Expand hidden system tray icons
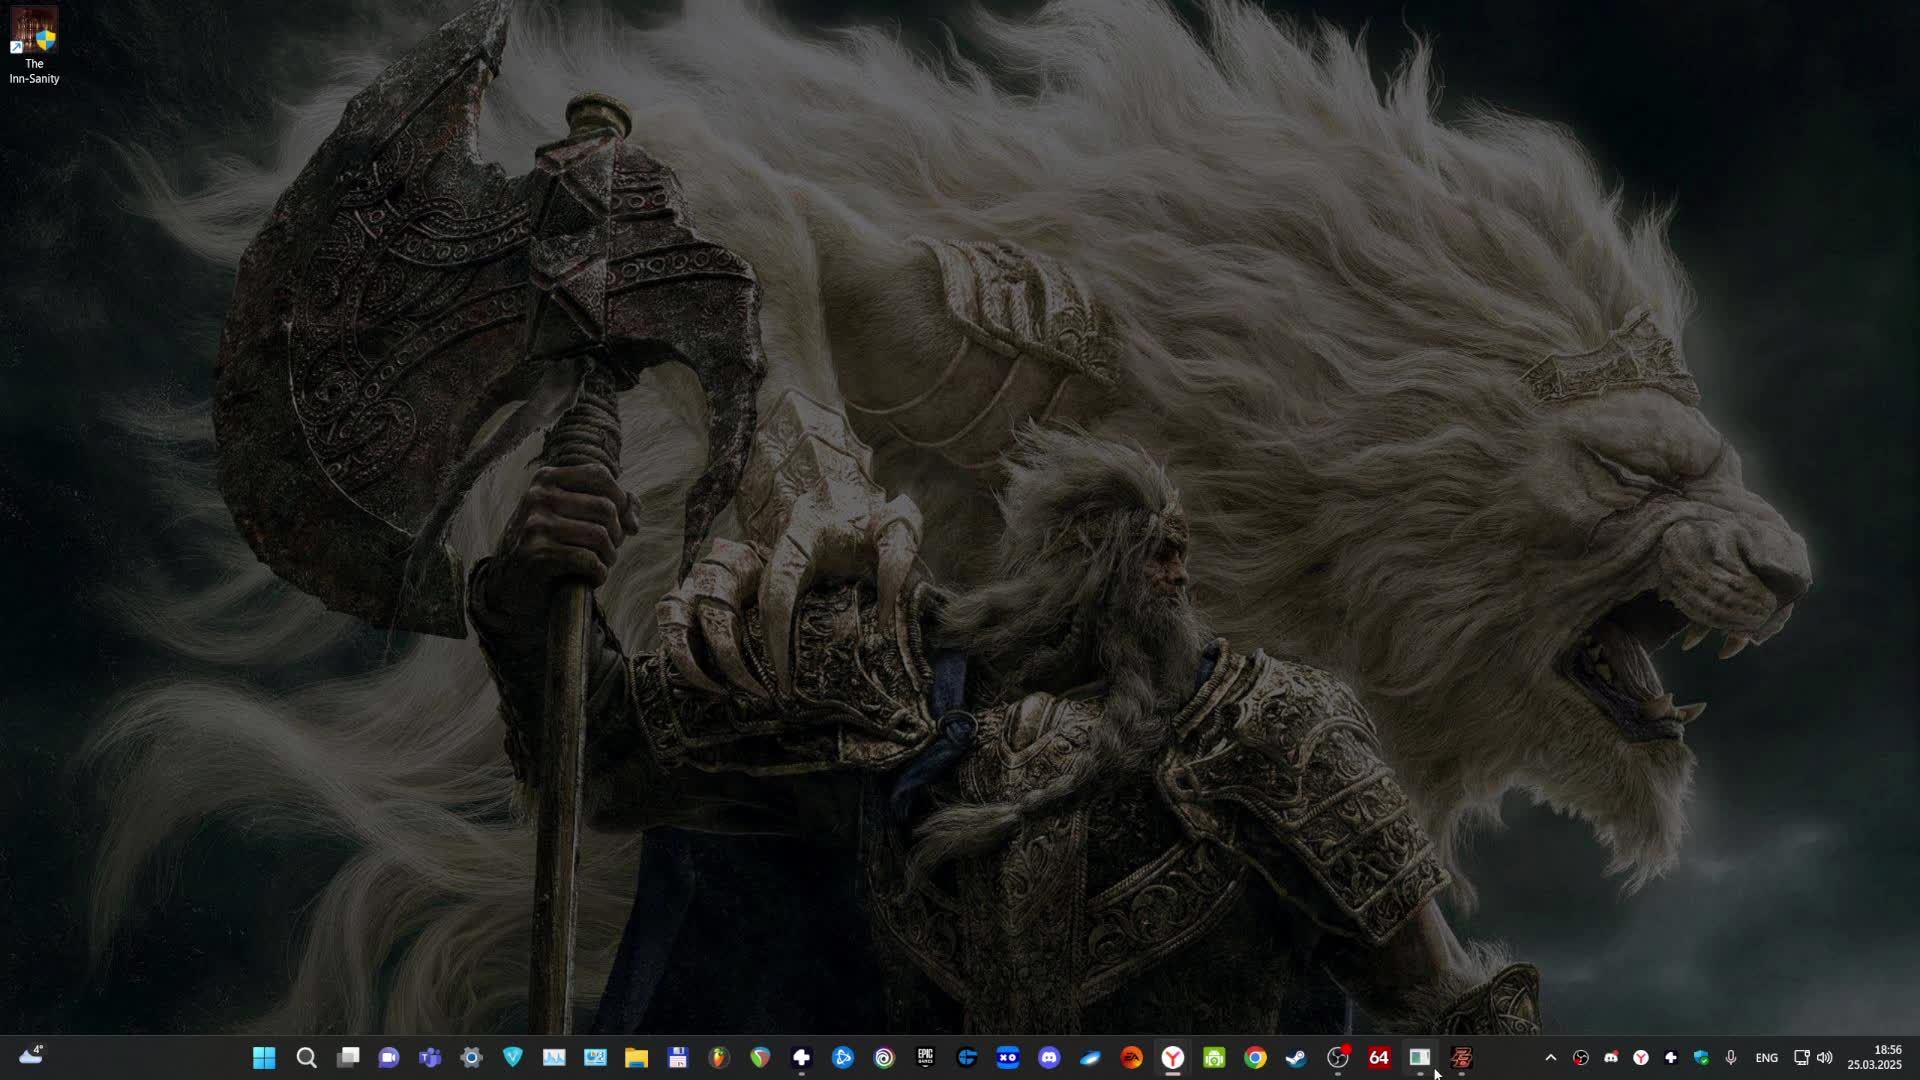 pos(1550,1058)
